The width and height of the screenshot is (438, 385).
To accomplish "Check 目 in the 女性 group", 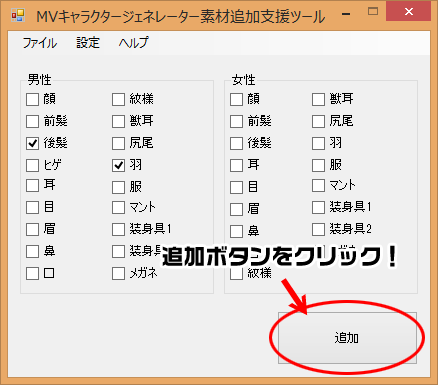I will click(236, 187).
